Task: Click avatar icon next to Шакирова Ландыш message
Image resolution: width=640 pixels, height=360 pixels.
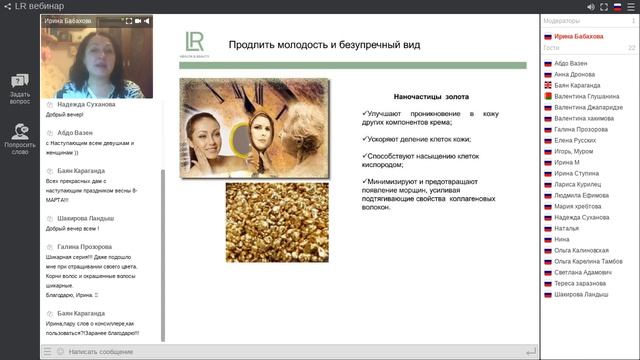Action: (50, 219)
